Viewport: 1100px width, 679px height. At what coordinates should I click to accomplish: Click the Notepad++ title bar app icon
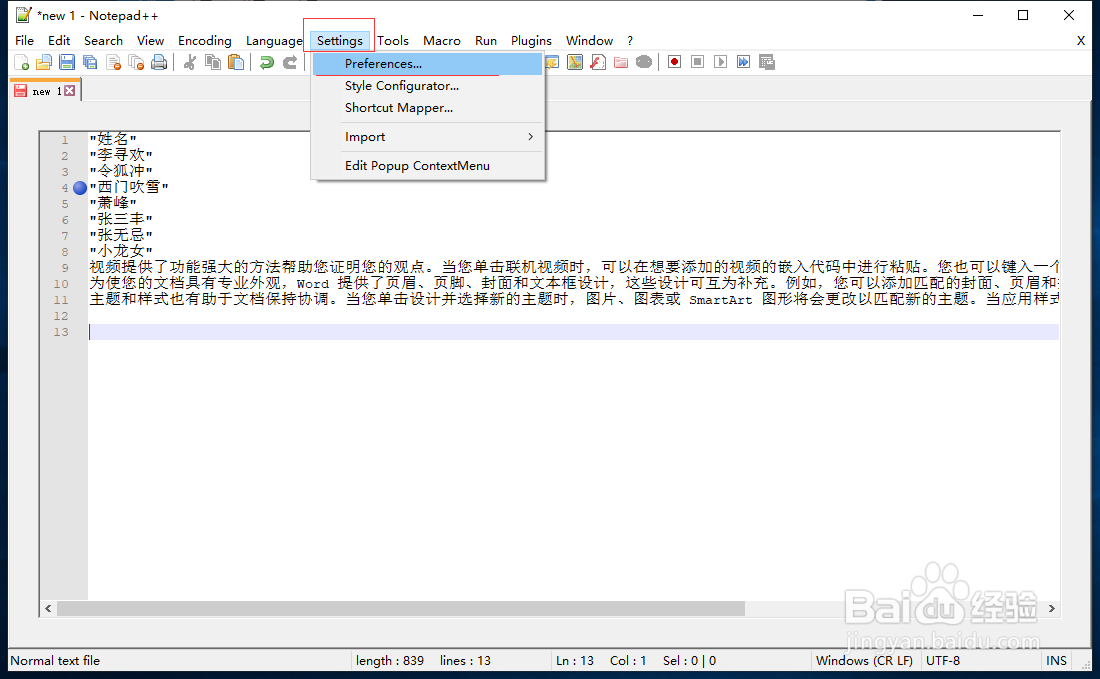(24, 15)
